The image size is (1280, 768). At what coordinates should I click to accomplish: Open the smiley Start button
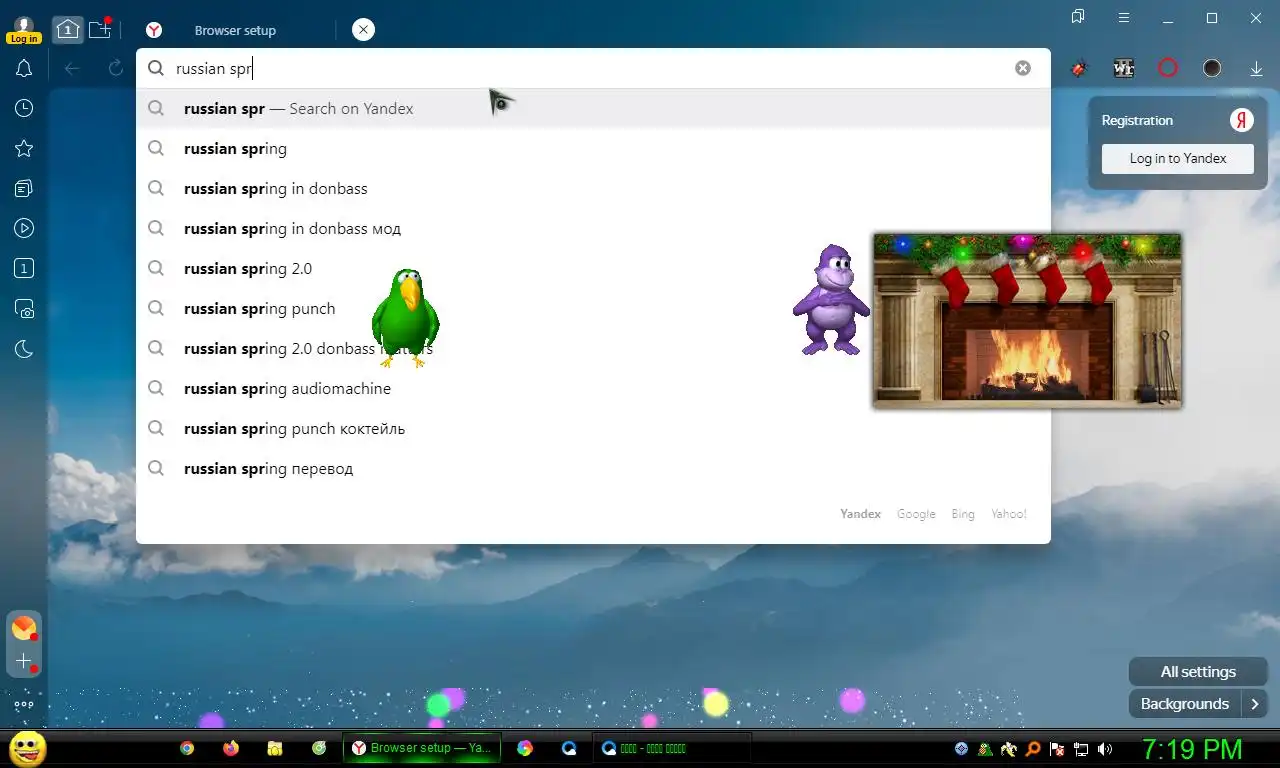coord(27,748)
